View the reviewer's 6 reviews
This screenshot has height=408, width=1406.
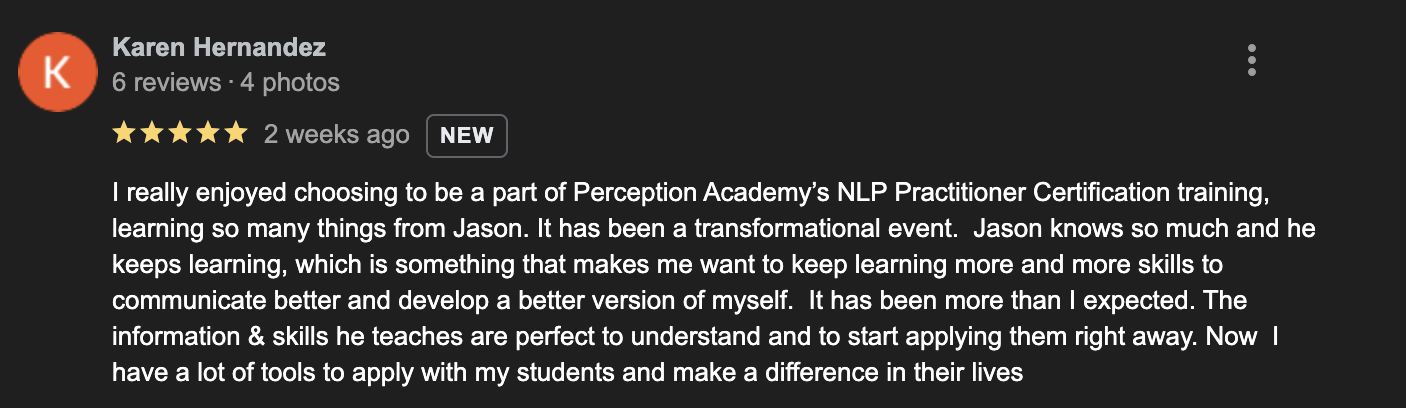[166, 82]
